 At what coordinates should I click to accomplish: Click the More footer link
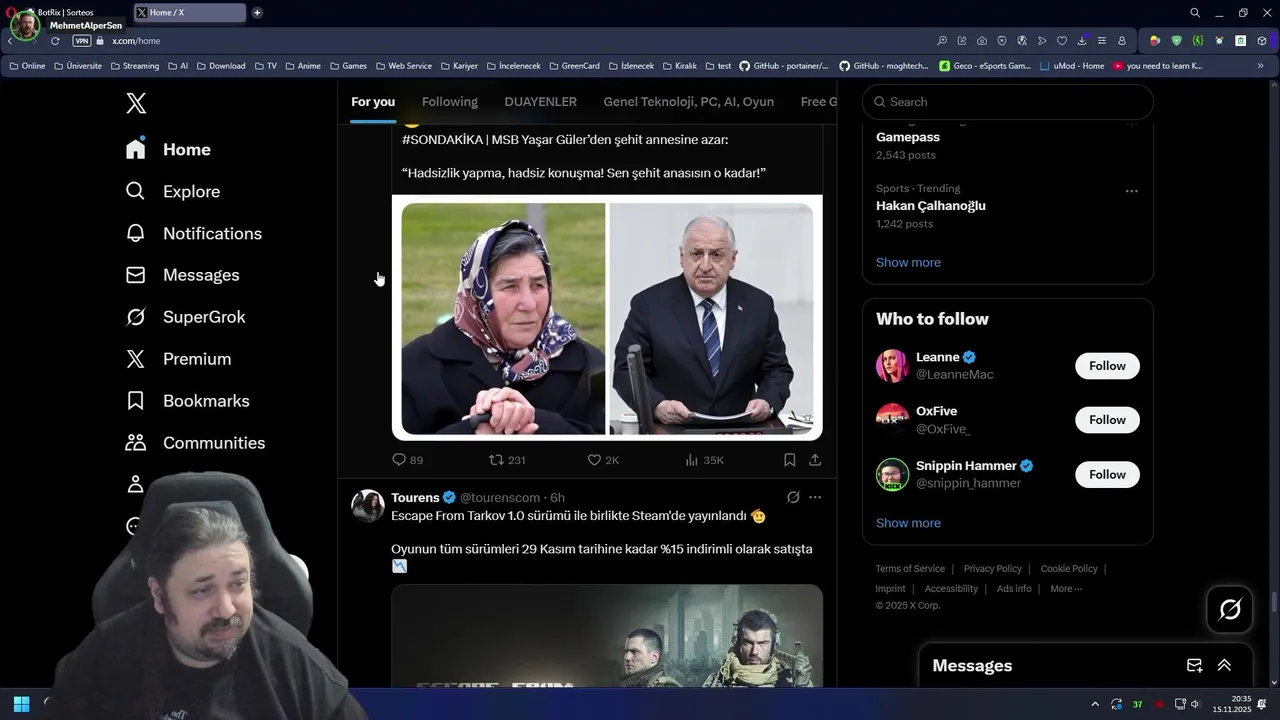pyautogui.click(x=1066, y=589)
